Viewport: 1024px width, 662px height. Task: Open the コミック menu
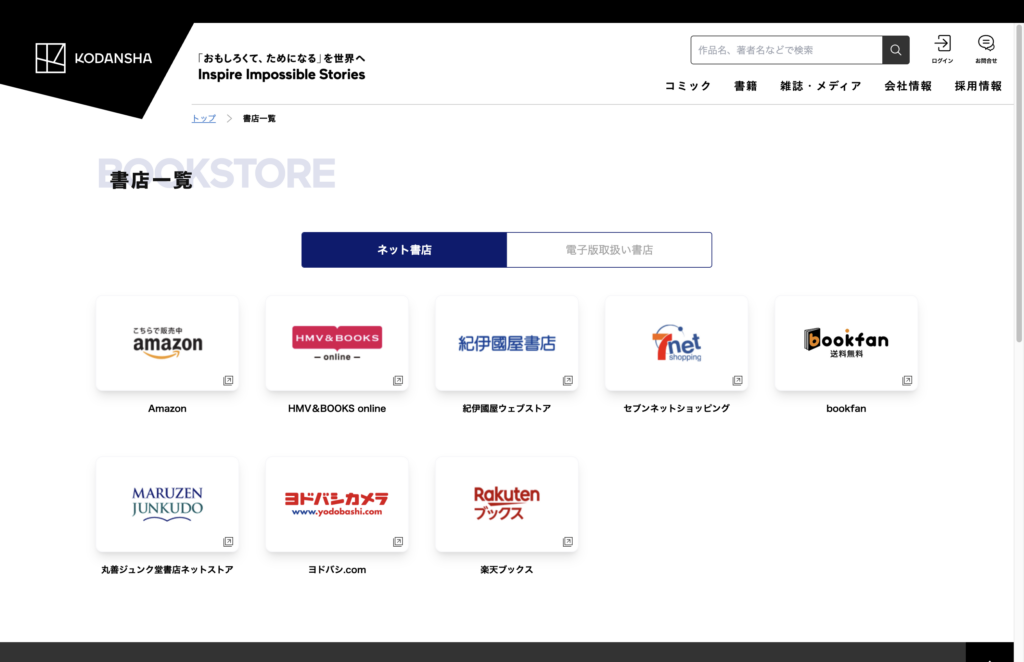(x=688, y=86)
